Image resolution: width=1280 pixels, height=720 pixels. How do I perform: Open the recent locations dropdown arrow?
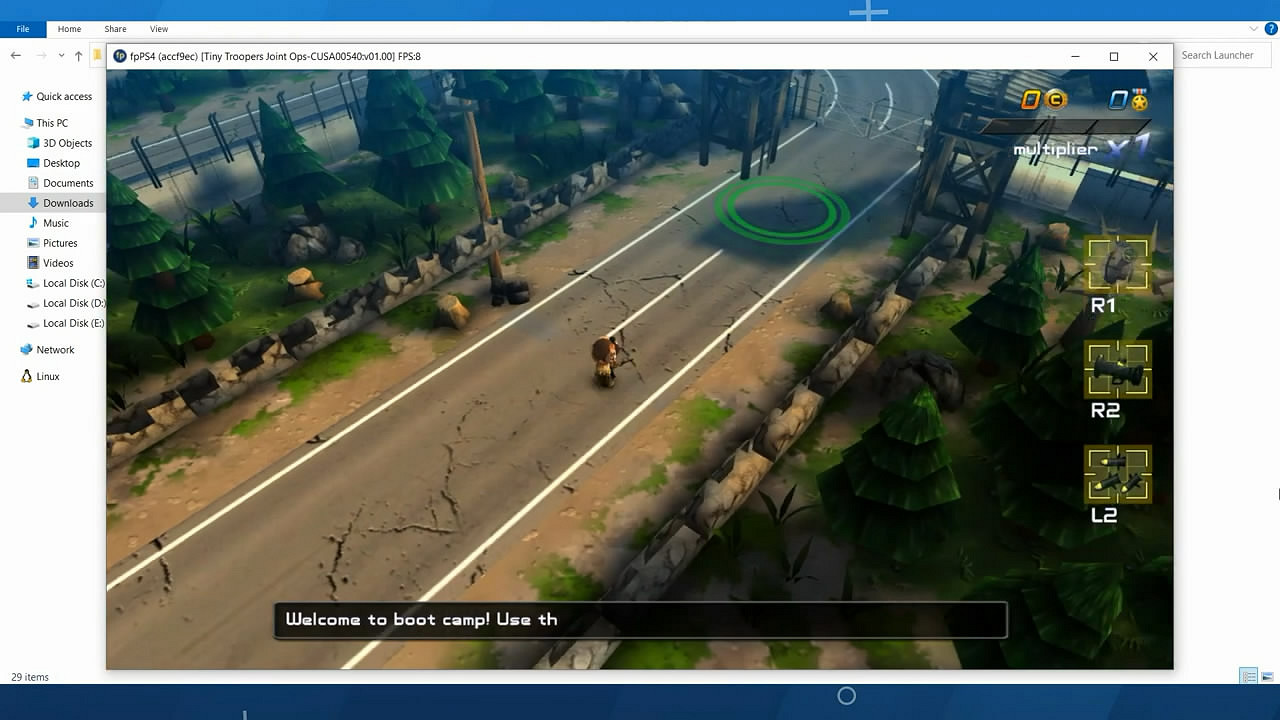click(61, 56)
